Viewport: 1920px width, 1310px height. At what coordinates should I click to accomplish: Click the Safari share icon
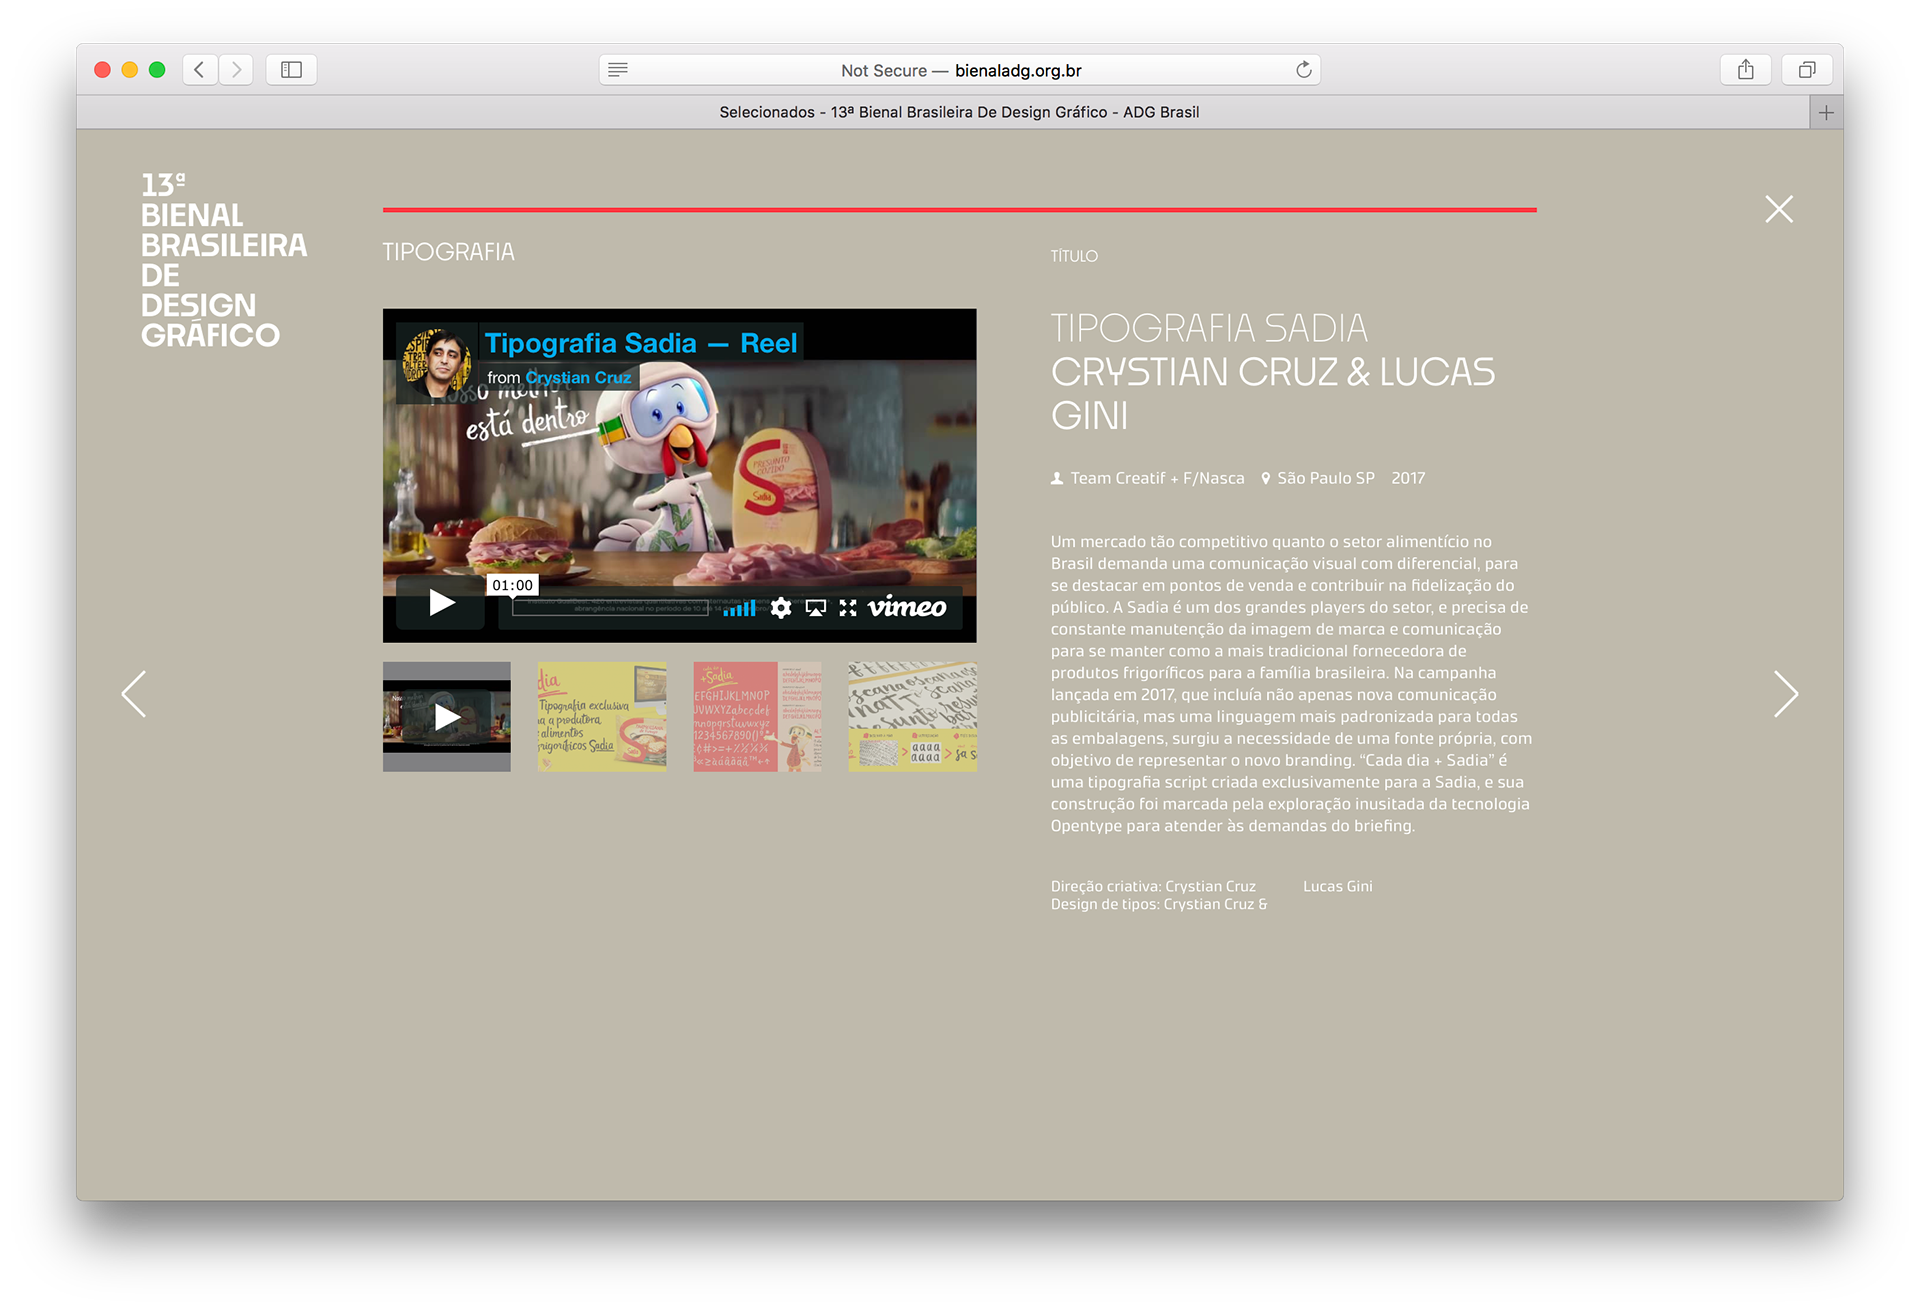[x=1745, y=70]
